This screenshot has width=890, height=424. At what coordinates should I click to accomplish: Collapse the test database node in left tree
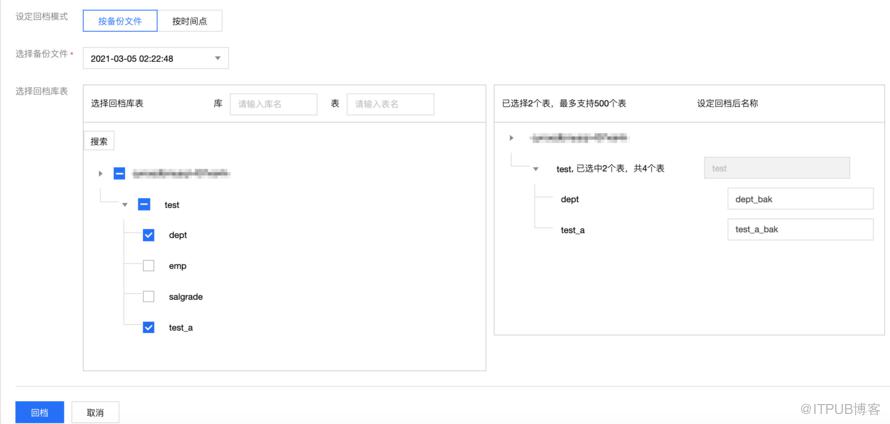[x=125, y=204]
